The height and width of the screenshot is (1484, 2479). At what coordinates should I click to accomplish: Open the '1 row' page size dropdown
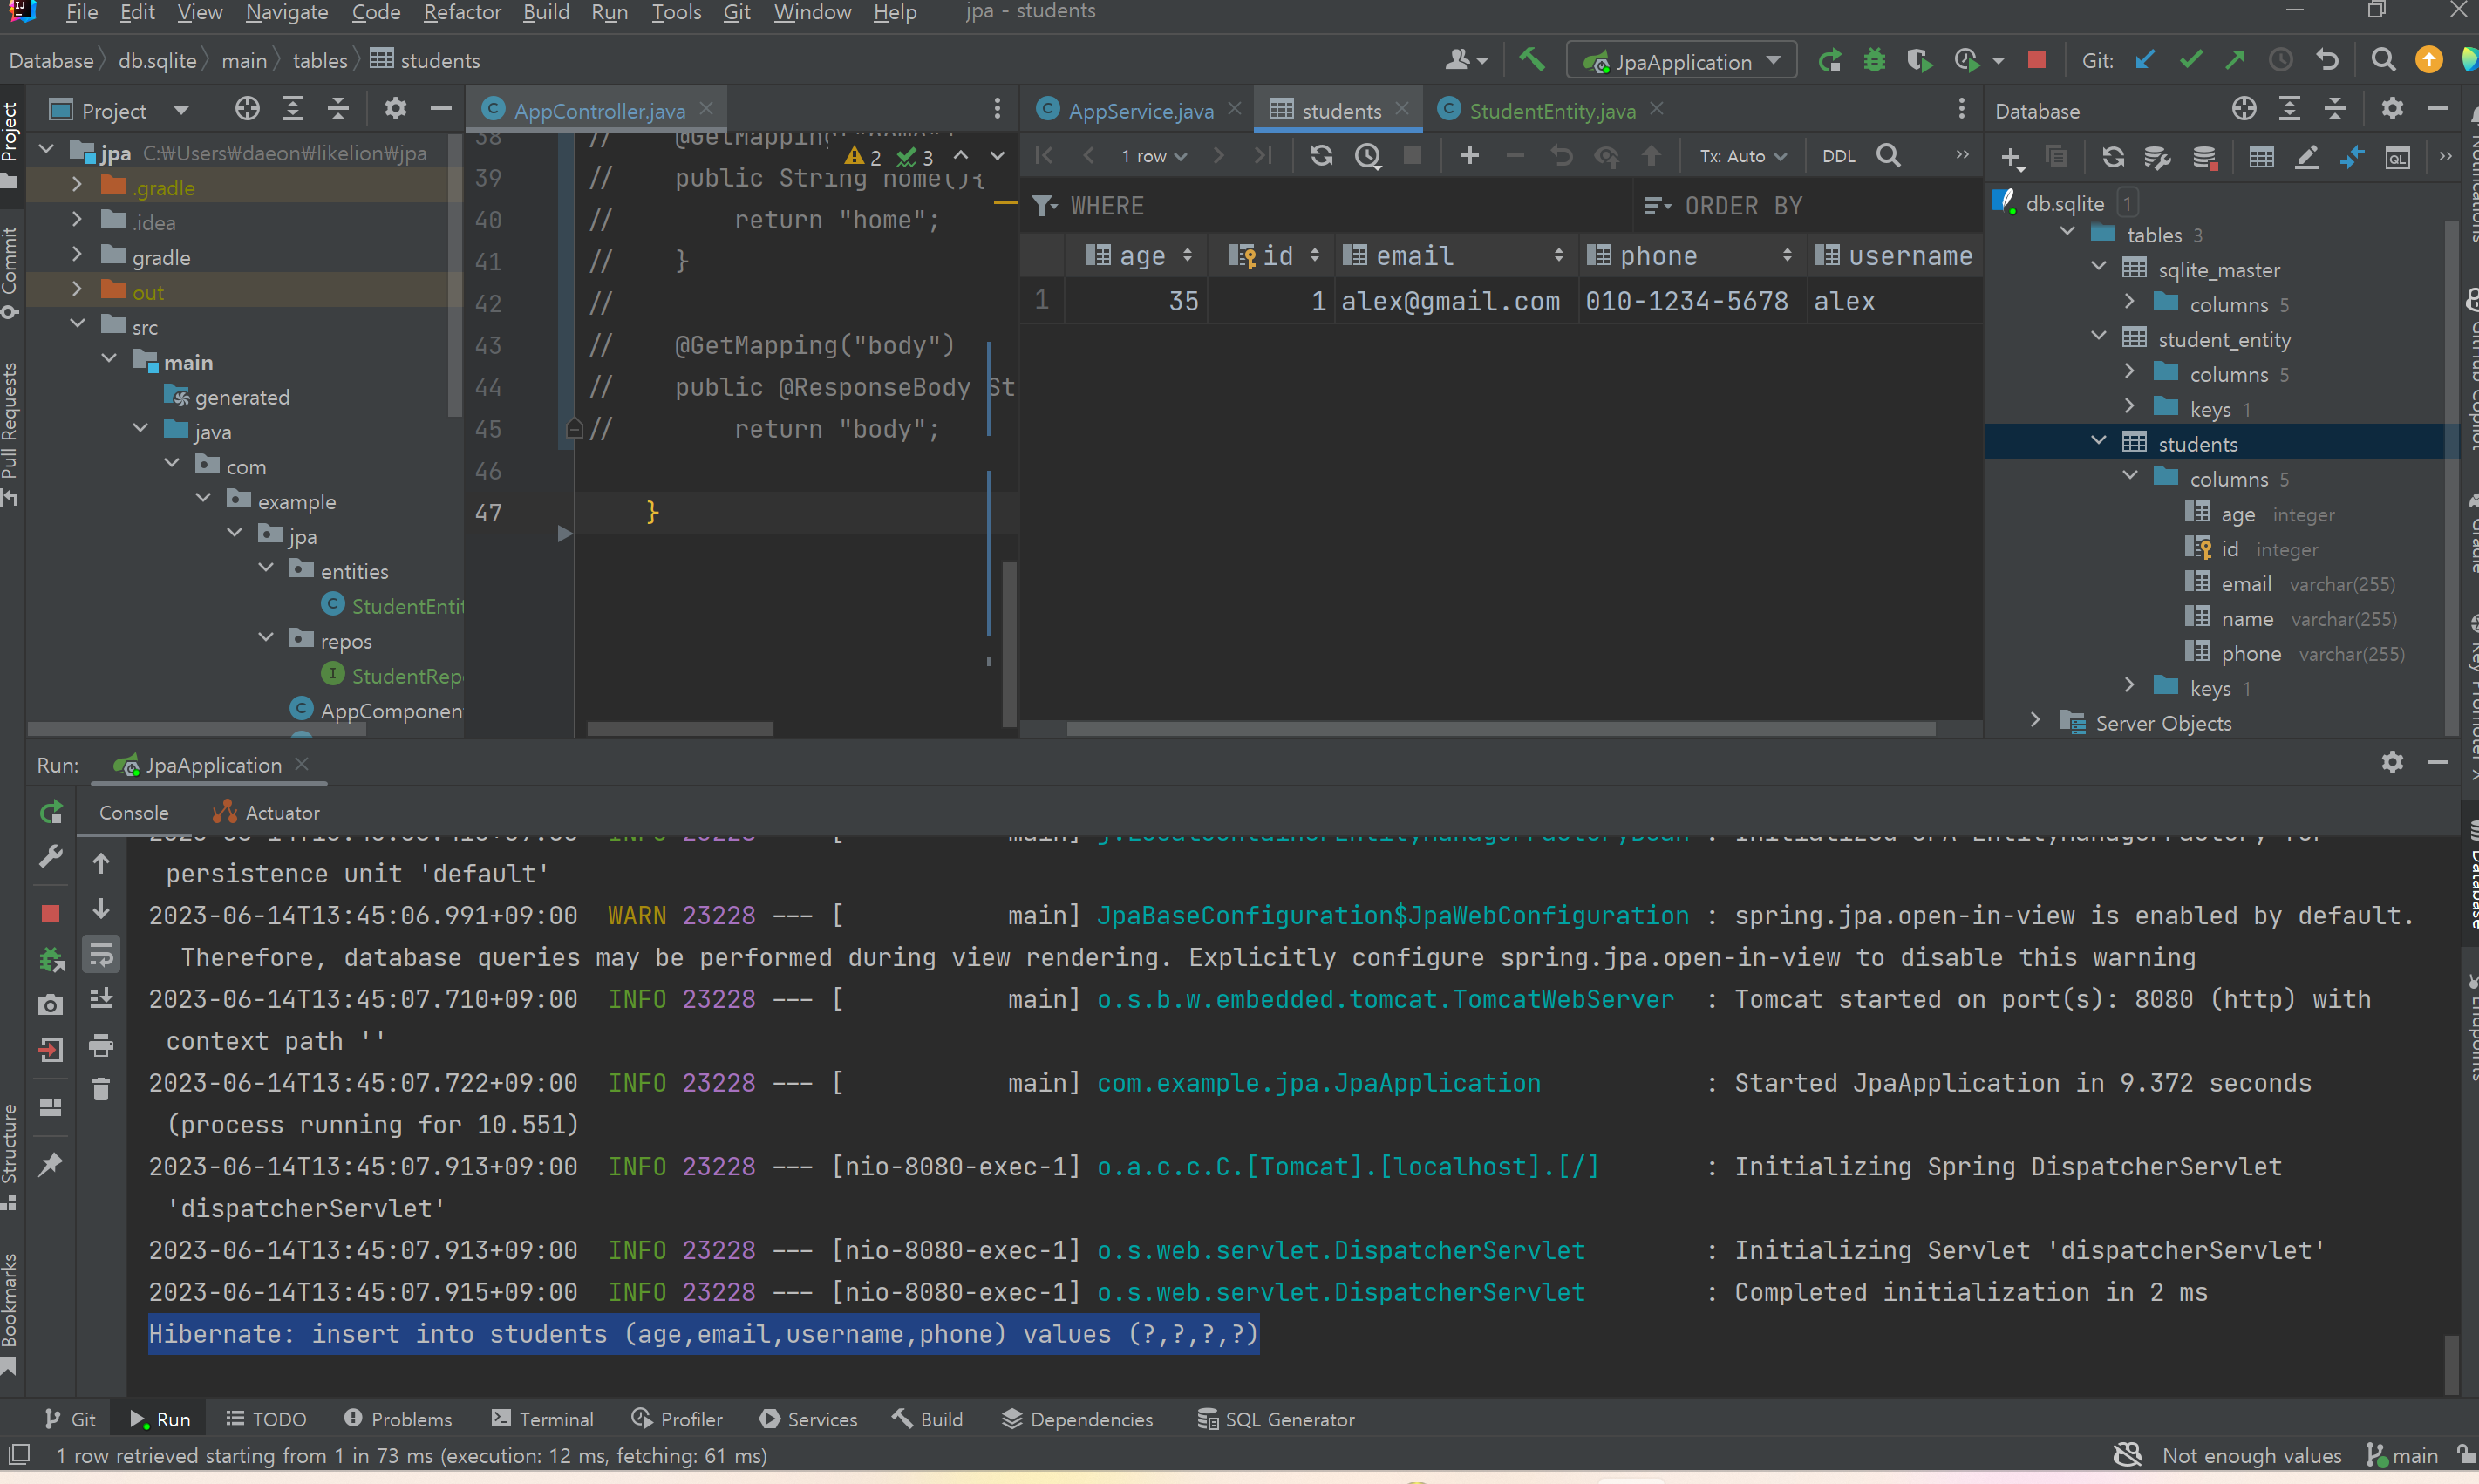click(1153, 156)
